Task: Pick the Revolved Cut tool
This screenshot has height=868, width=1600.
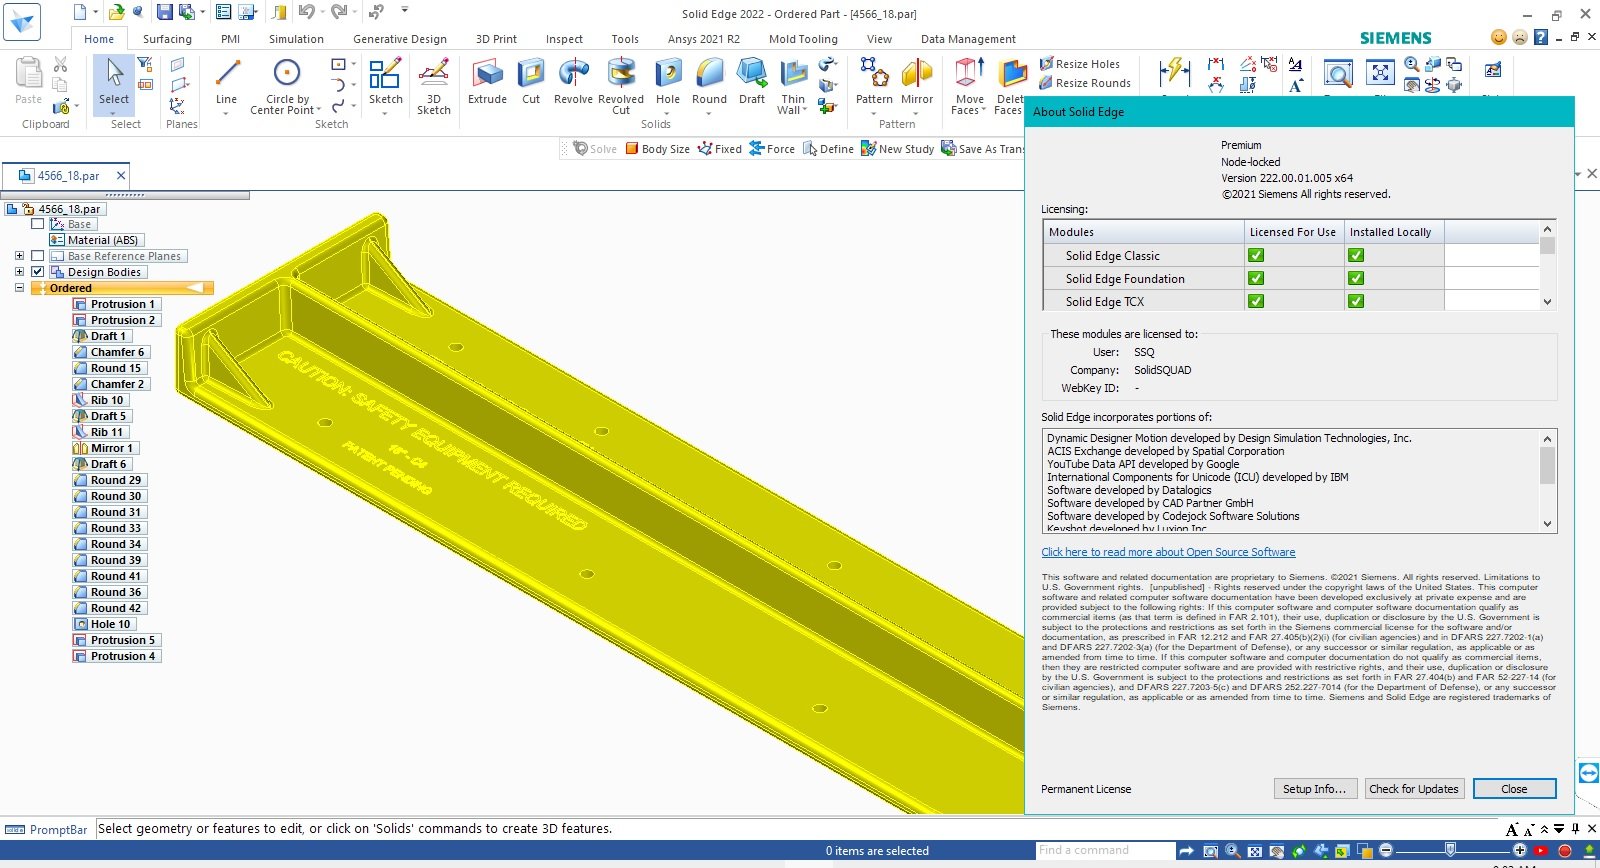Action: coord(621,86)
